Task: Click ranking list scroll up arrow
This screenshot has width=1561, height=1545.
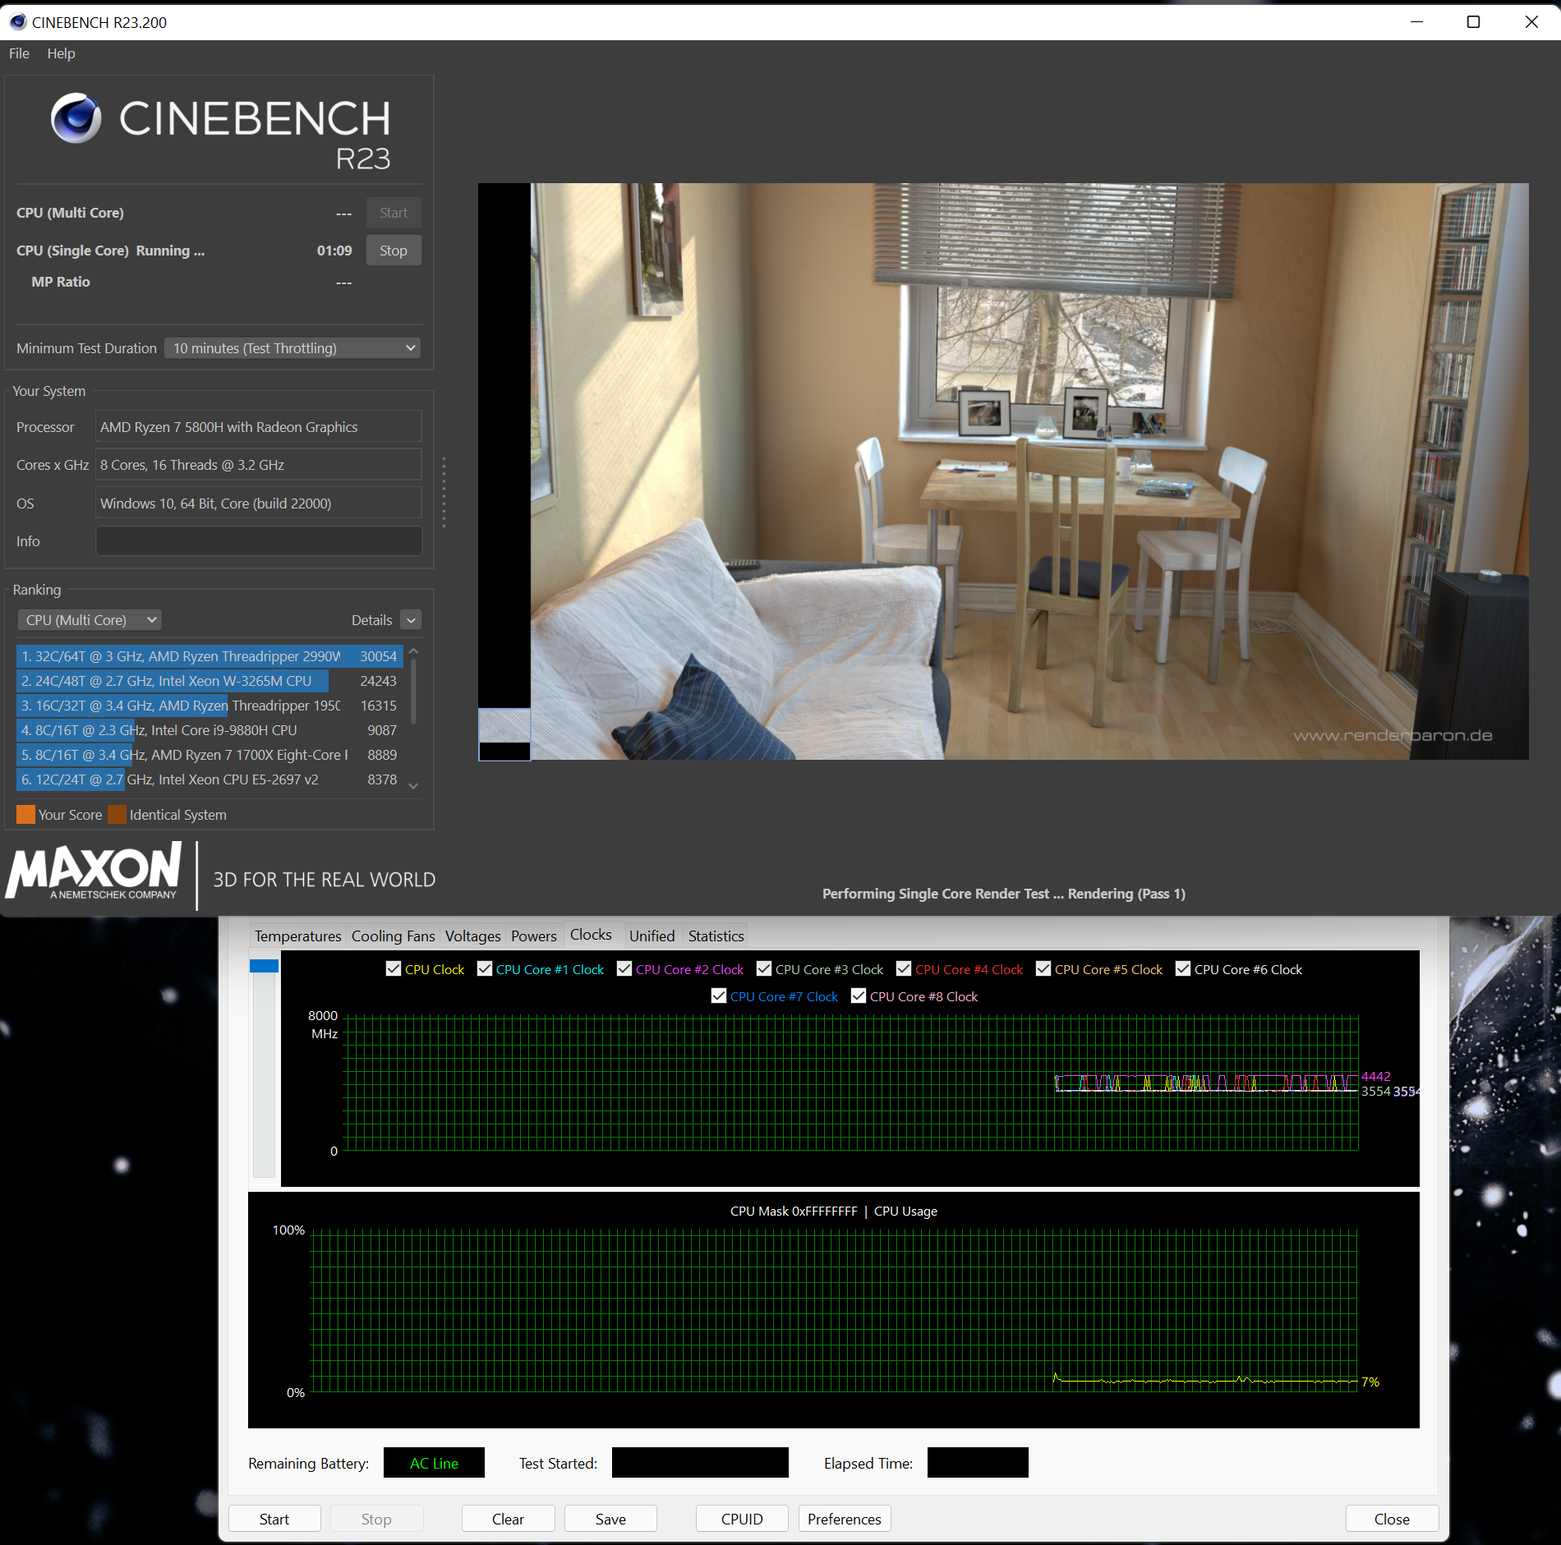Action: 413,652
